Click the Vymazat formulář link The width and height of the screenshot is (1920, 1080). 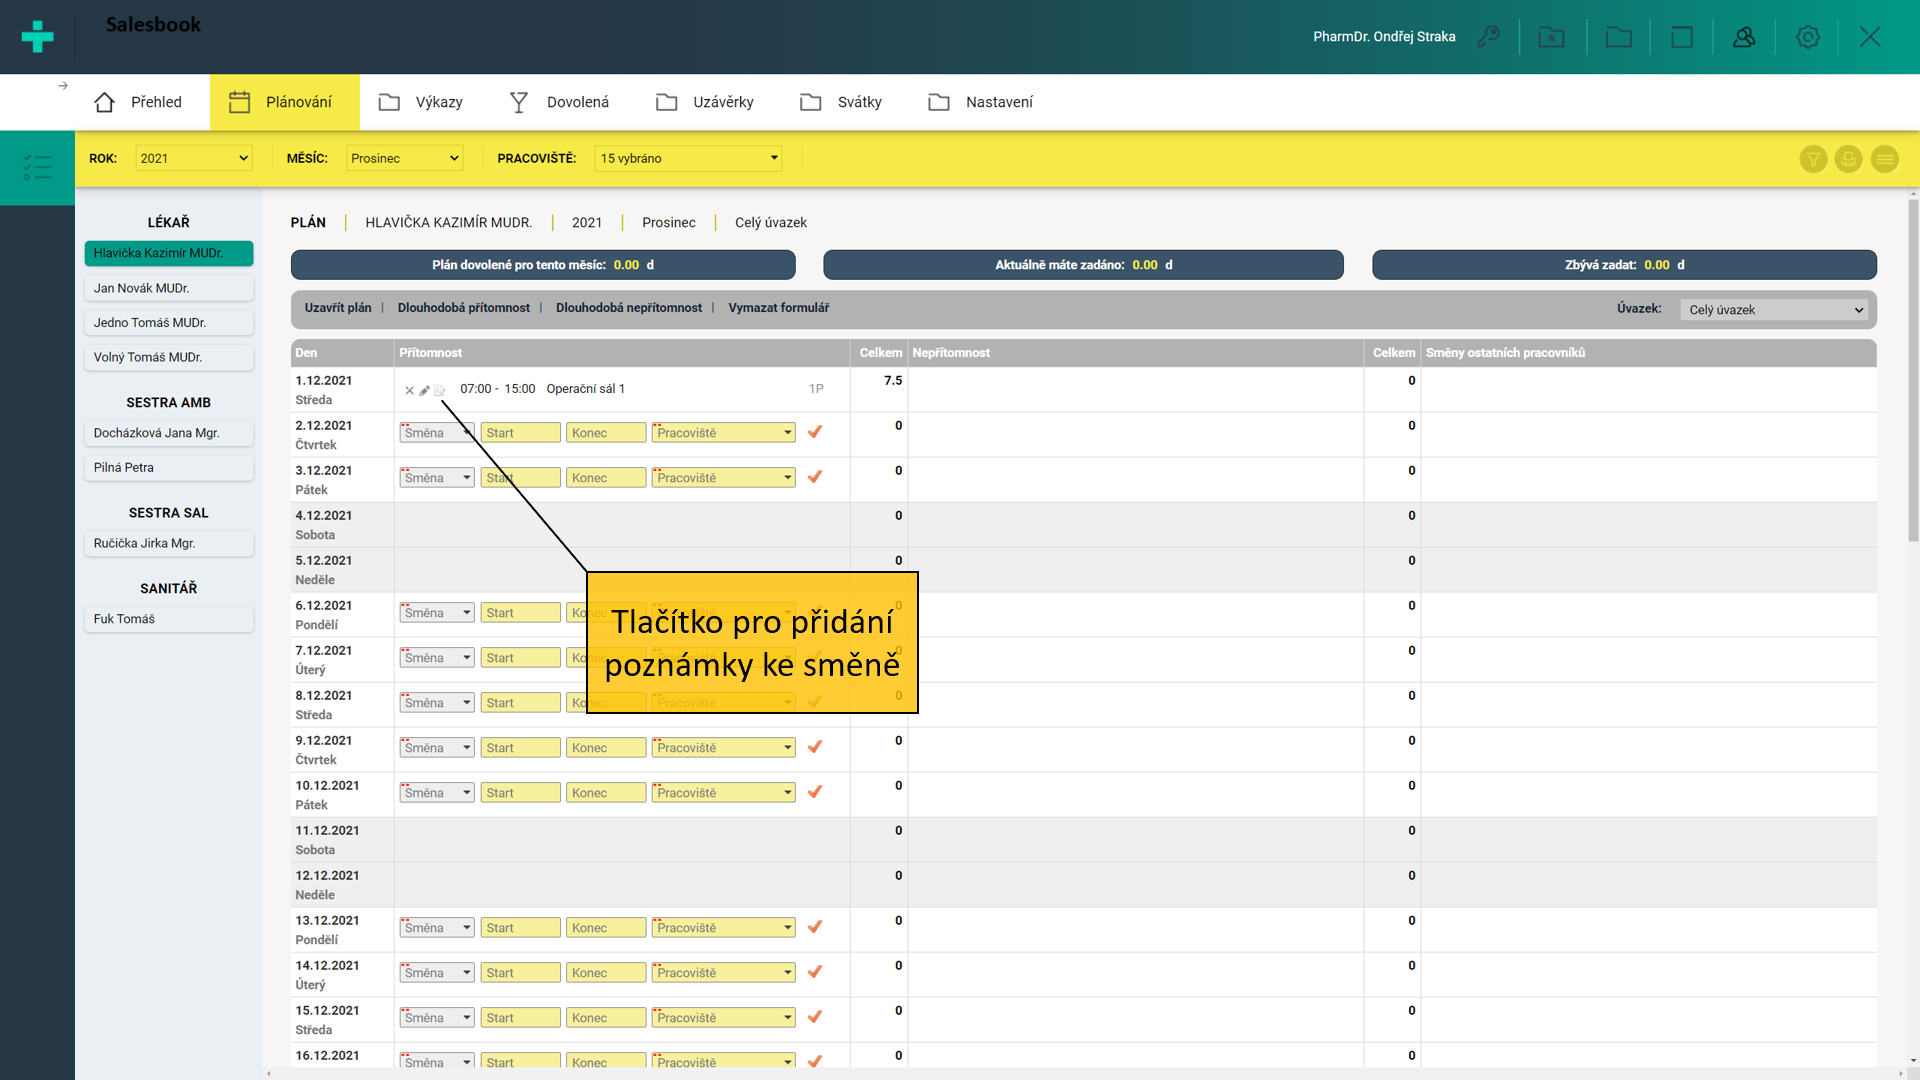(778, 308)
